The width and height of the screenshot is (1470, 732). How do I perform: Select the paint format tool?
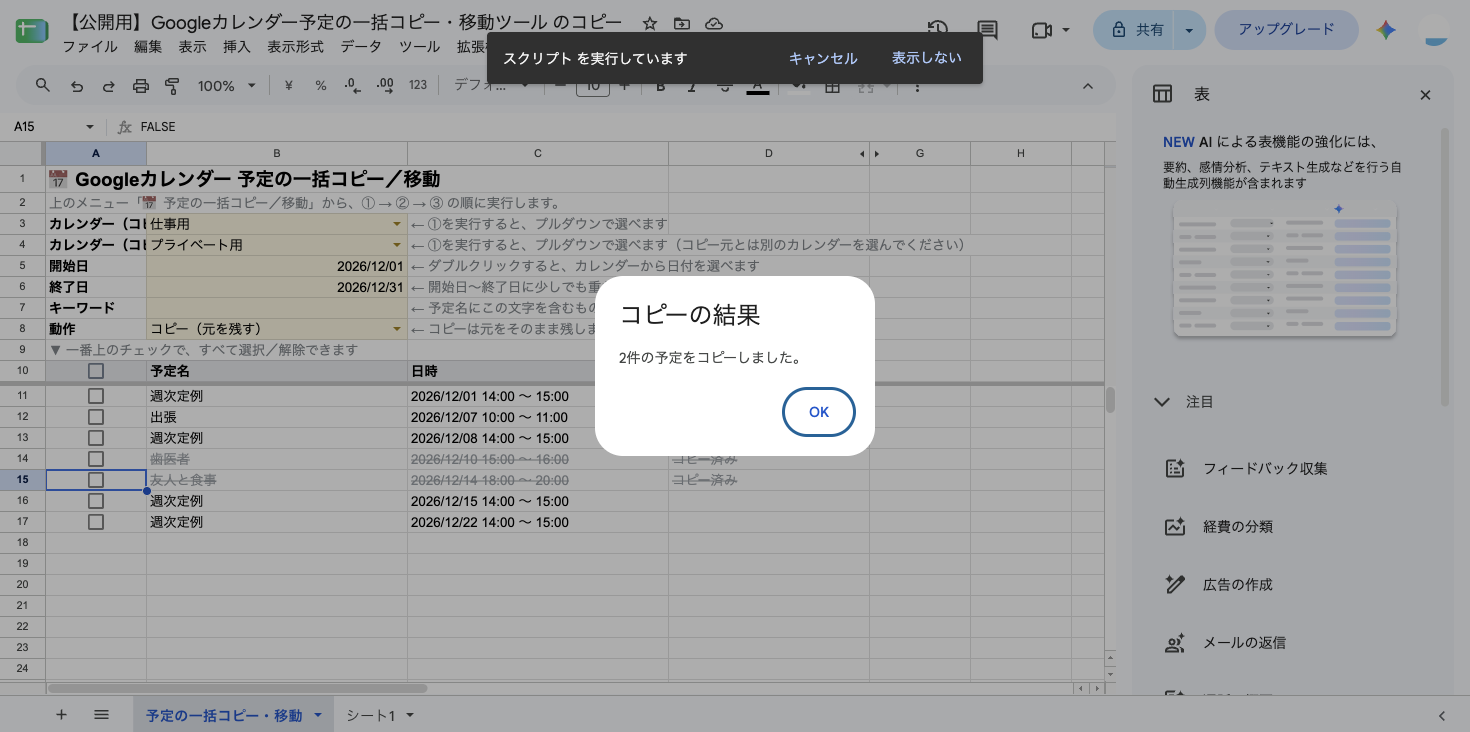point(171,86)
